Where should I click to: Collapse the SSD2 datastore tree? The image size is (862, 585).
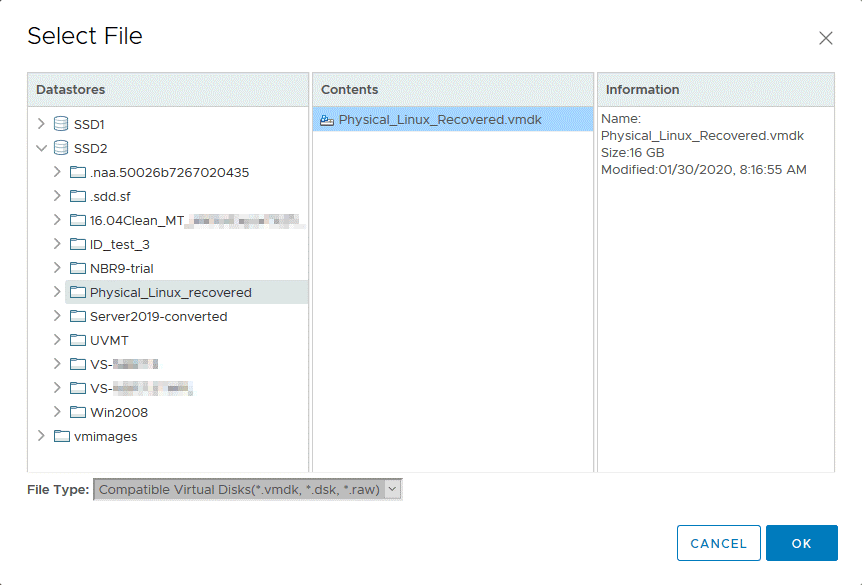[x=41, y=148]
